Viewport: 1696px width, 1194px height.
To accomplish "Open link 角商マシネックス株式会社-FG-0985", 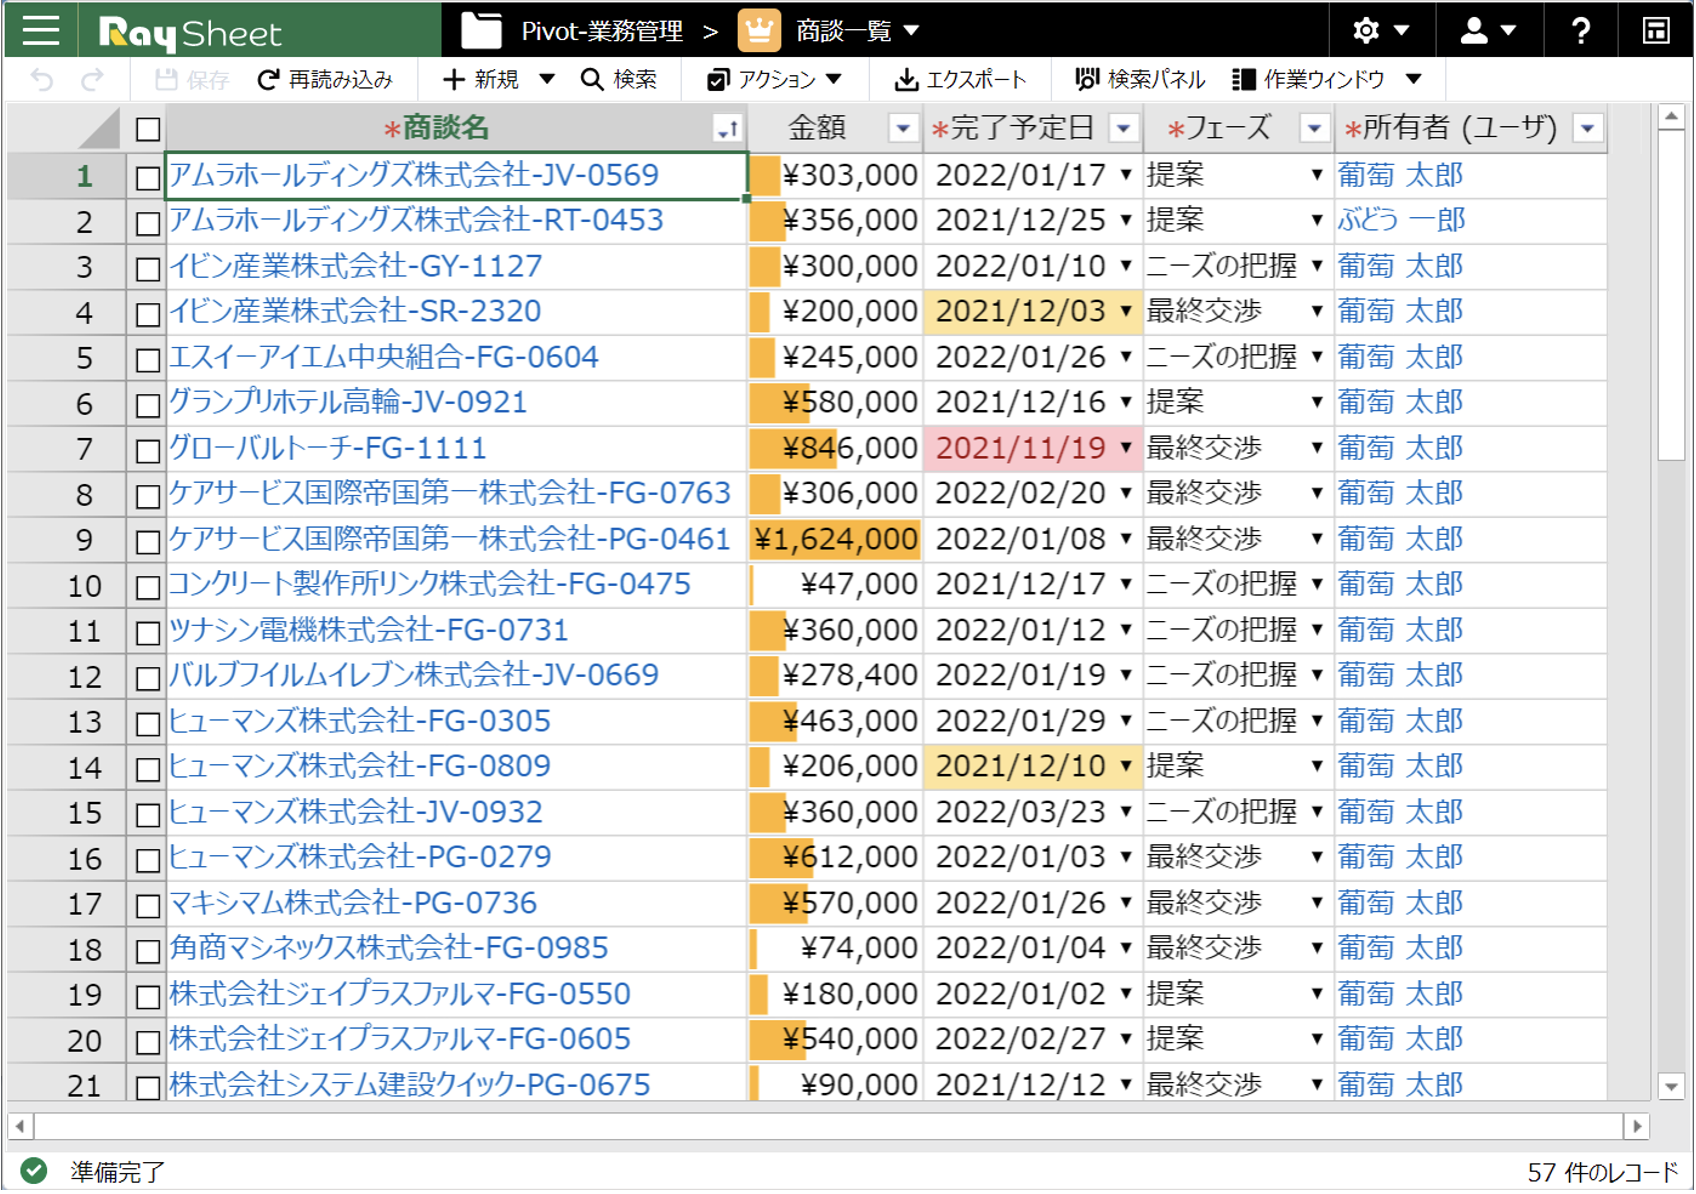I will [388, 948].
